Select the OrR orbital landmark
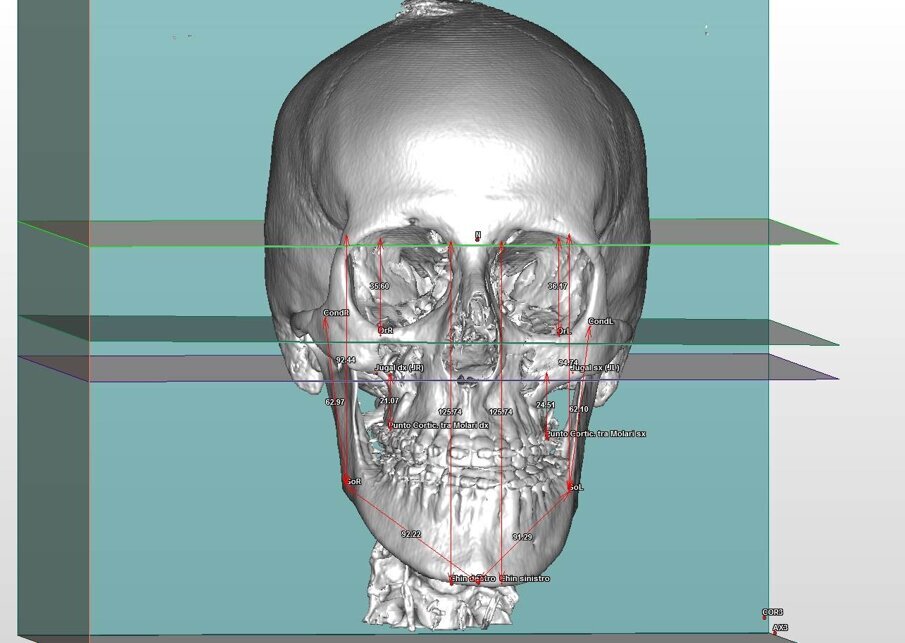905x643 pixels. pyautogui.click(x=384, y=329)
